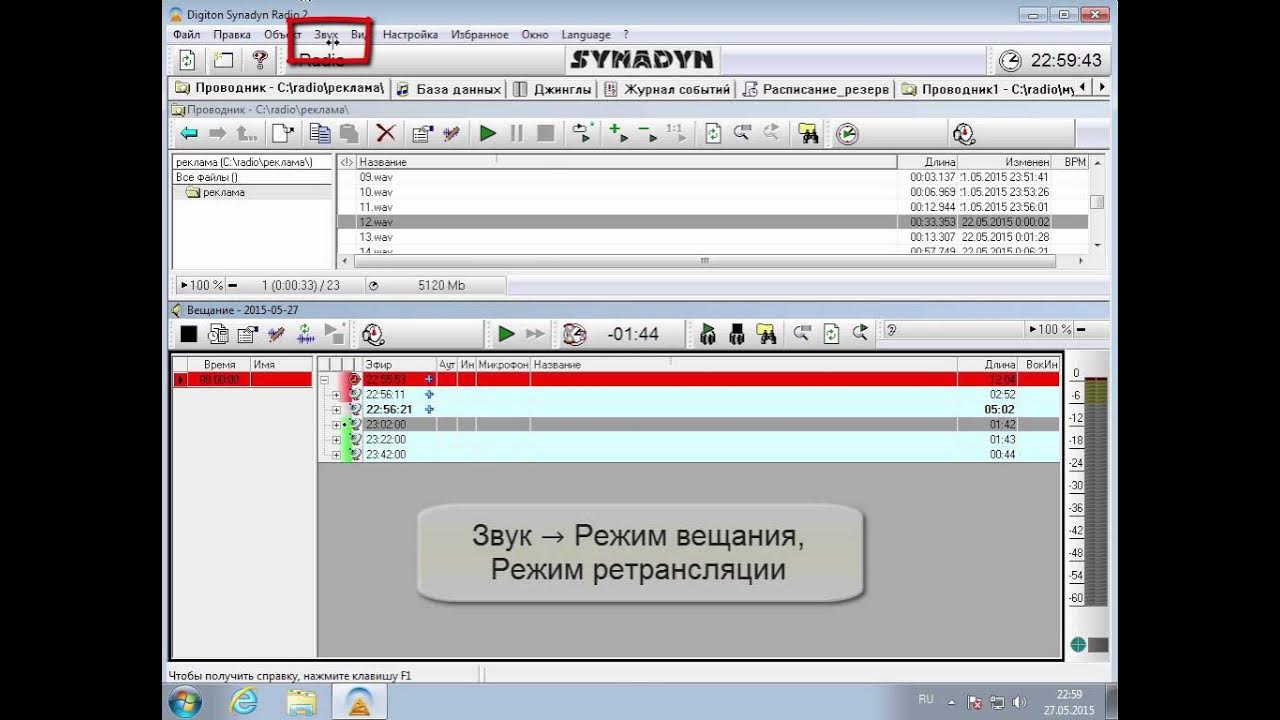
Task: Expand the 23:42:00 block
Action: click(x=337, y=455)
